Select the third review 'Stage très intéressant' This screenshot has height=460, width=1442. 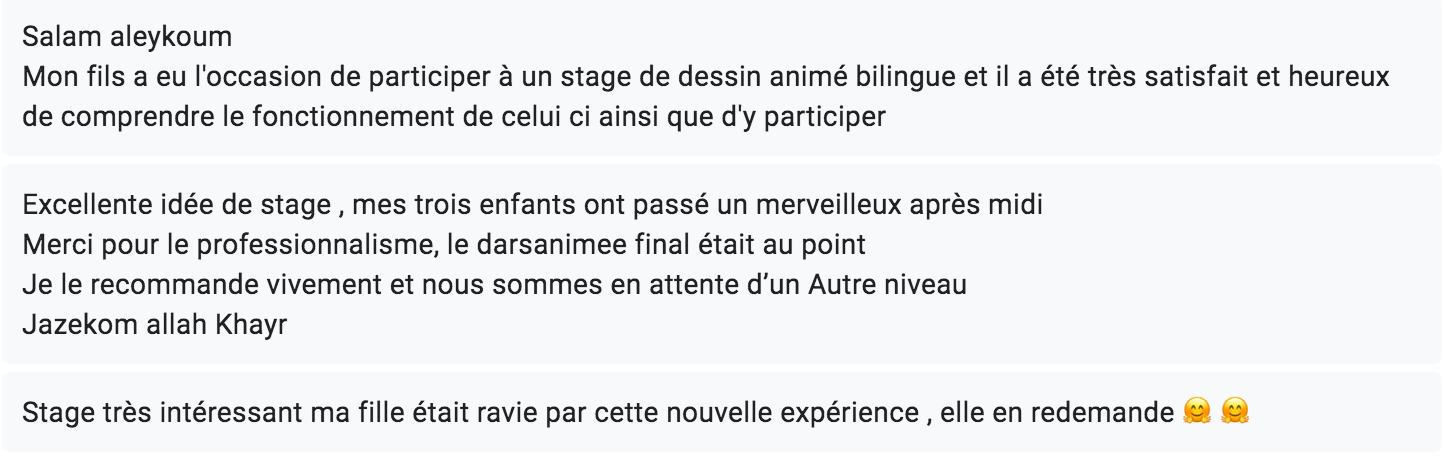[721, 411]
